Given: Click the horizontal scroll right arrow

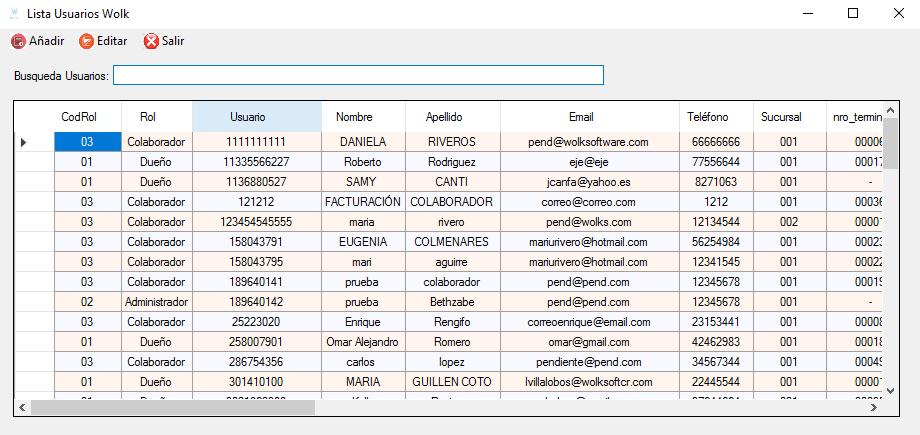Looking at the screenshot, I should (x=875, y=407).
